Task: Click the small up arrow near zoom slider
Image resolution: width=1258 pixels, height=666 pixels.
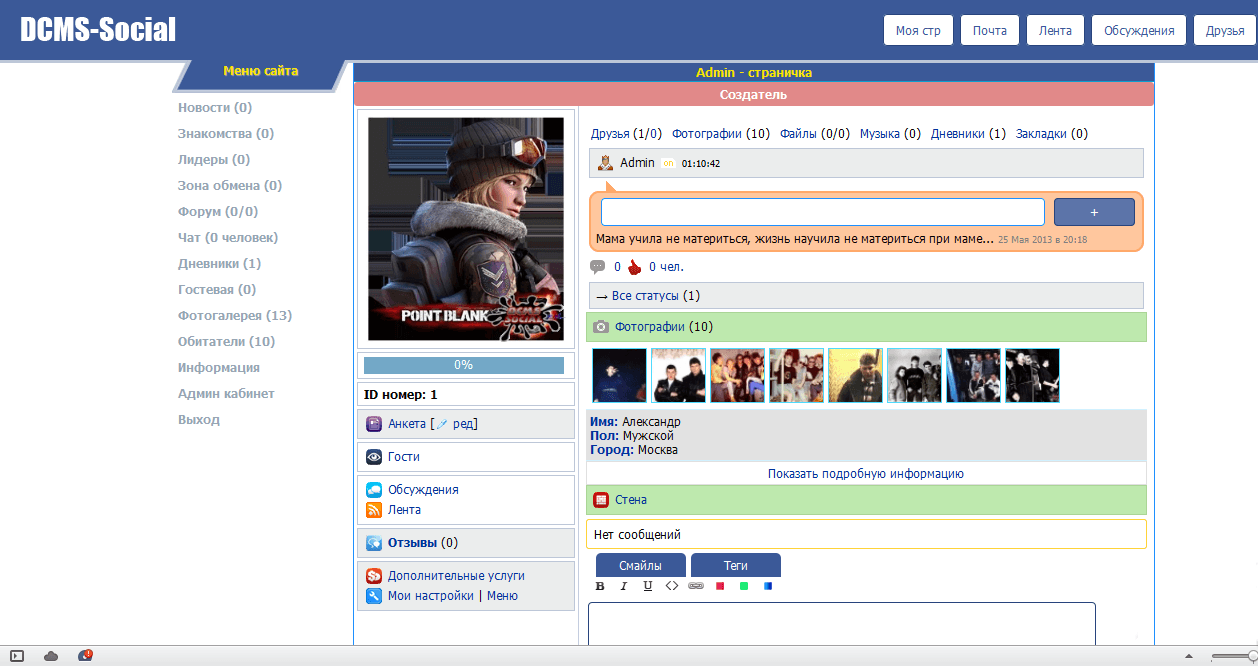Action: 1189,656
